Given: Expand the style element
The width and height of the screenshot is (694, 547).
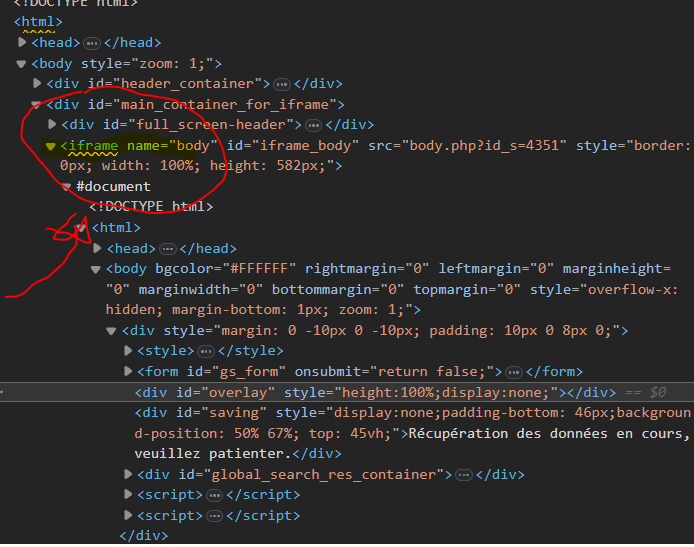Looking at the screenshot, I should tap(128, 351).
